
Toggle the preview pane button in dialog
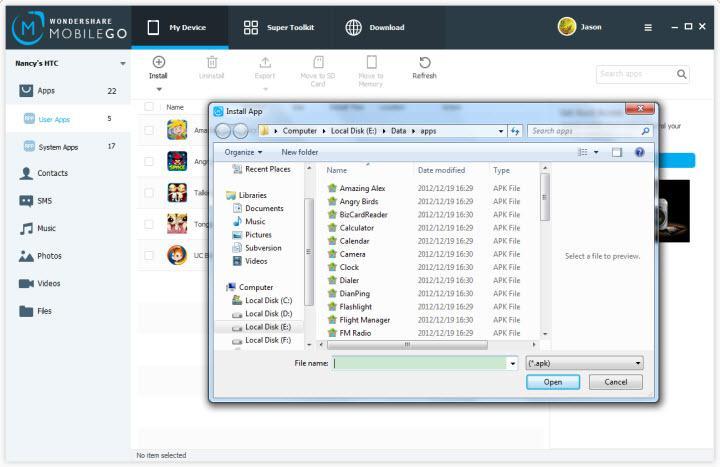617,152
